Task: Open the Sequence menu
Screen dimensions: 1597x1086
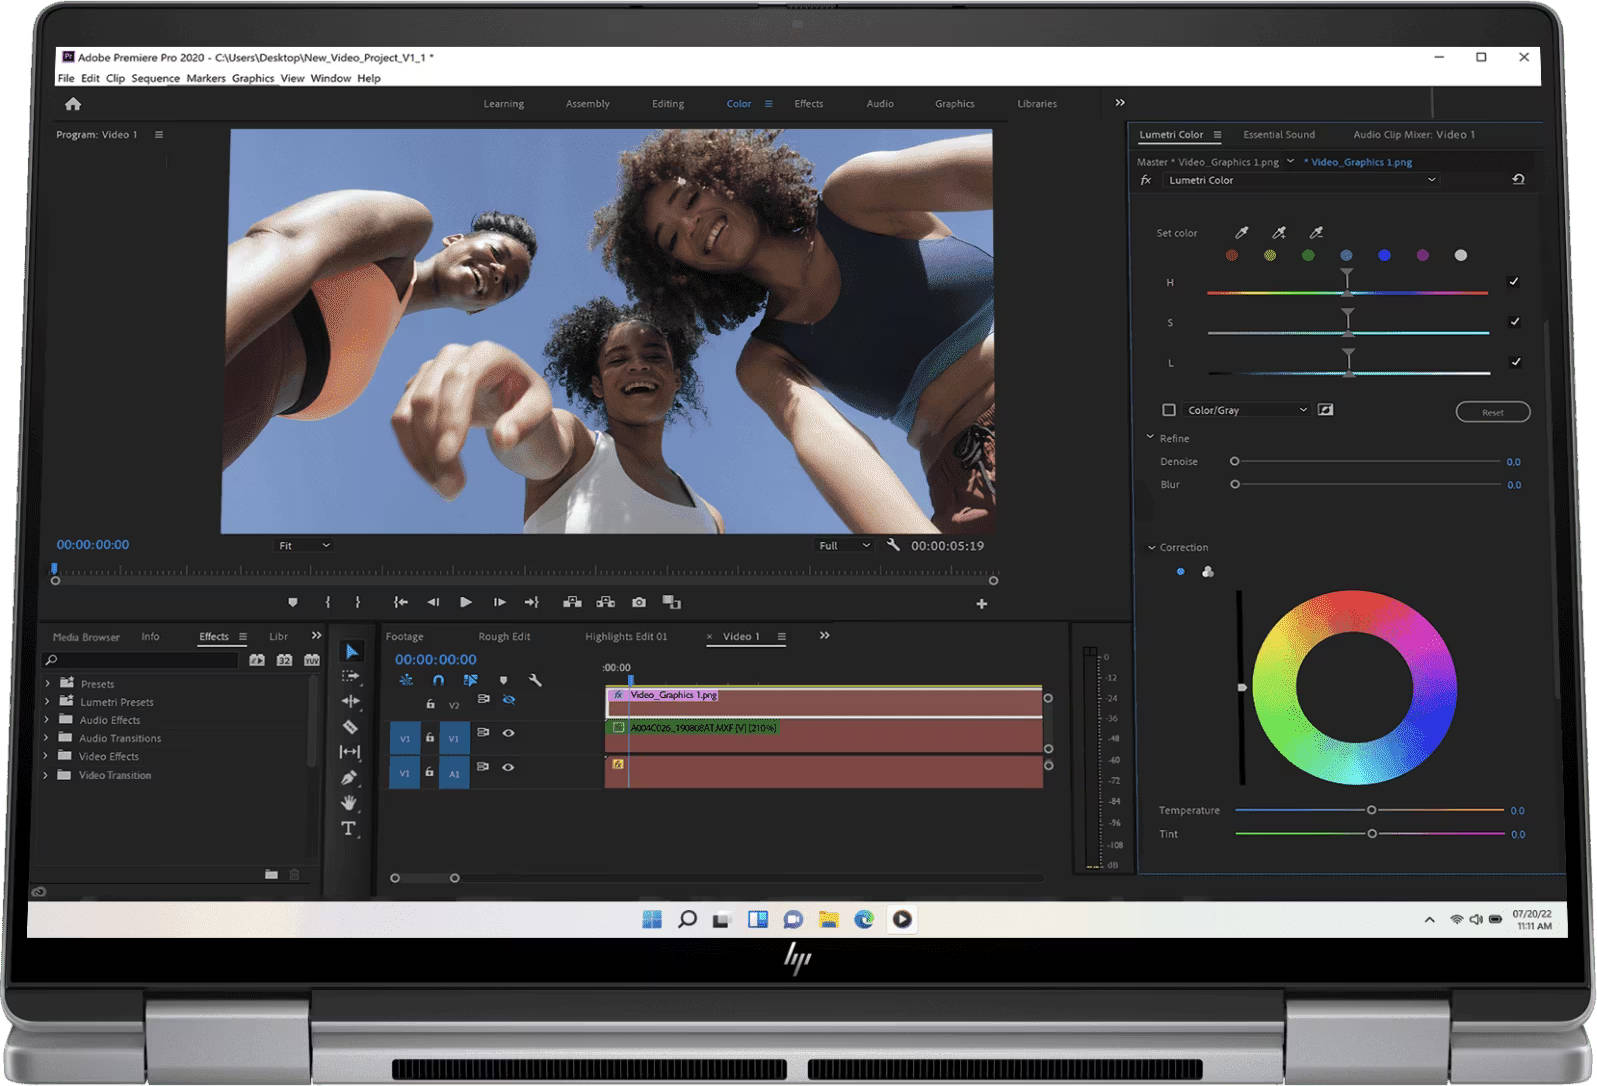Action: point(155,78)
